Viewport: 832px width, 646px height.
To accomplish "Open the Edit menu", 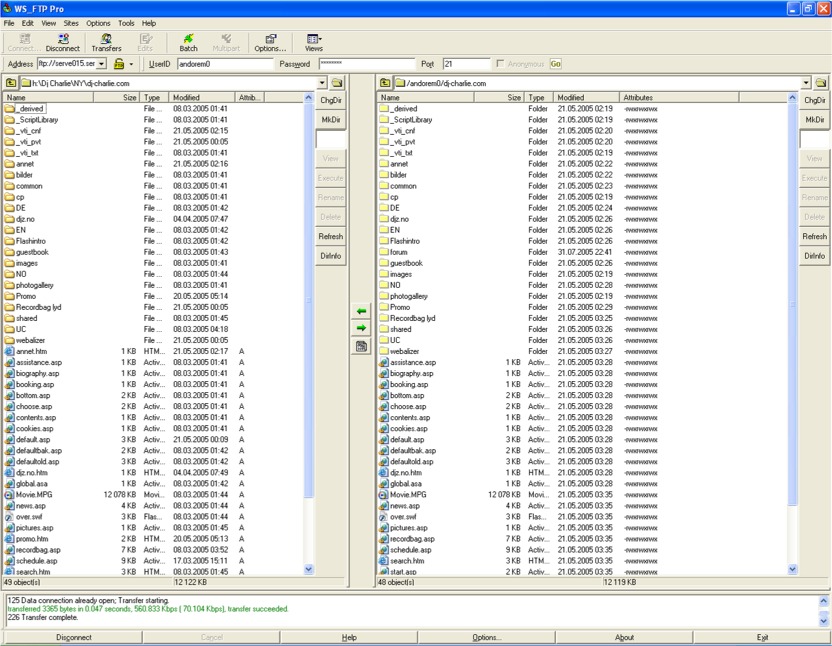I will [28, 23].
